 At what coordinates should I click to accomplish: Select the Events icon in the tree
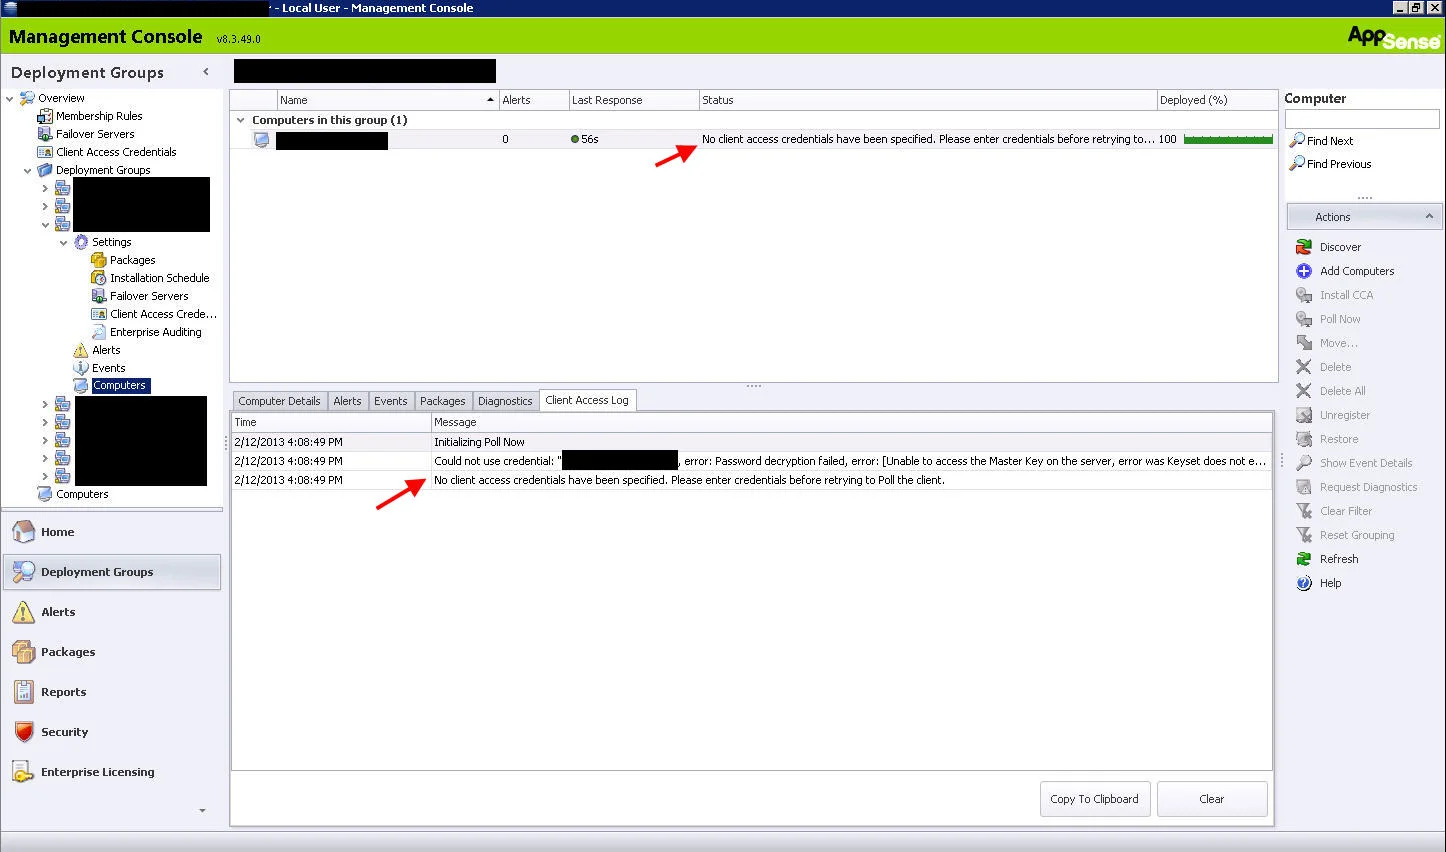point(81,368)
